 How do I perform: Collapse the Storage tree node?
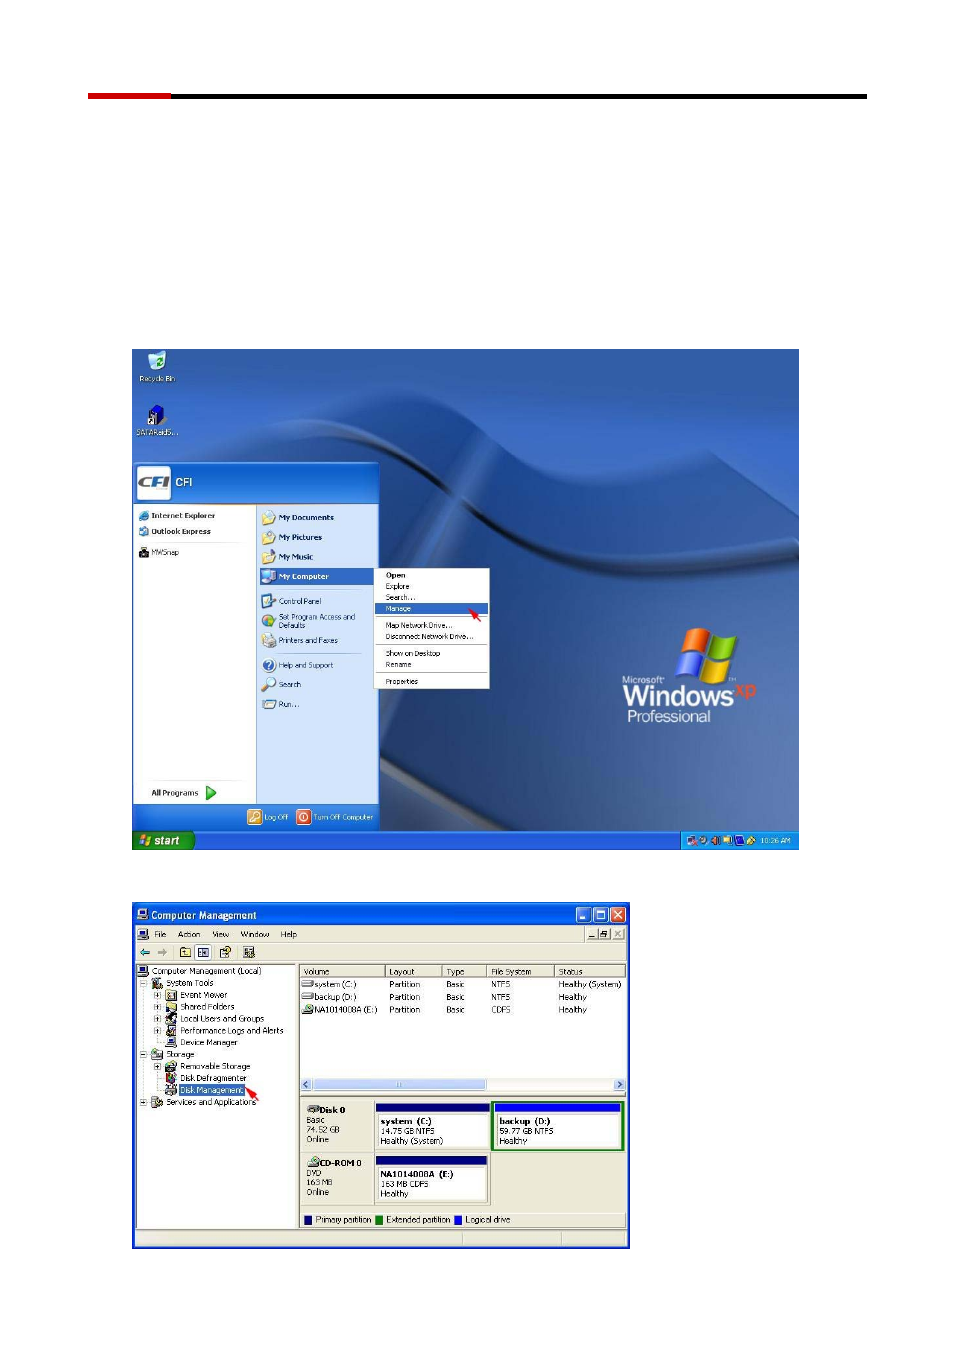[144, 1055]
